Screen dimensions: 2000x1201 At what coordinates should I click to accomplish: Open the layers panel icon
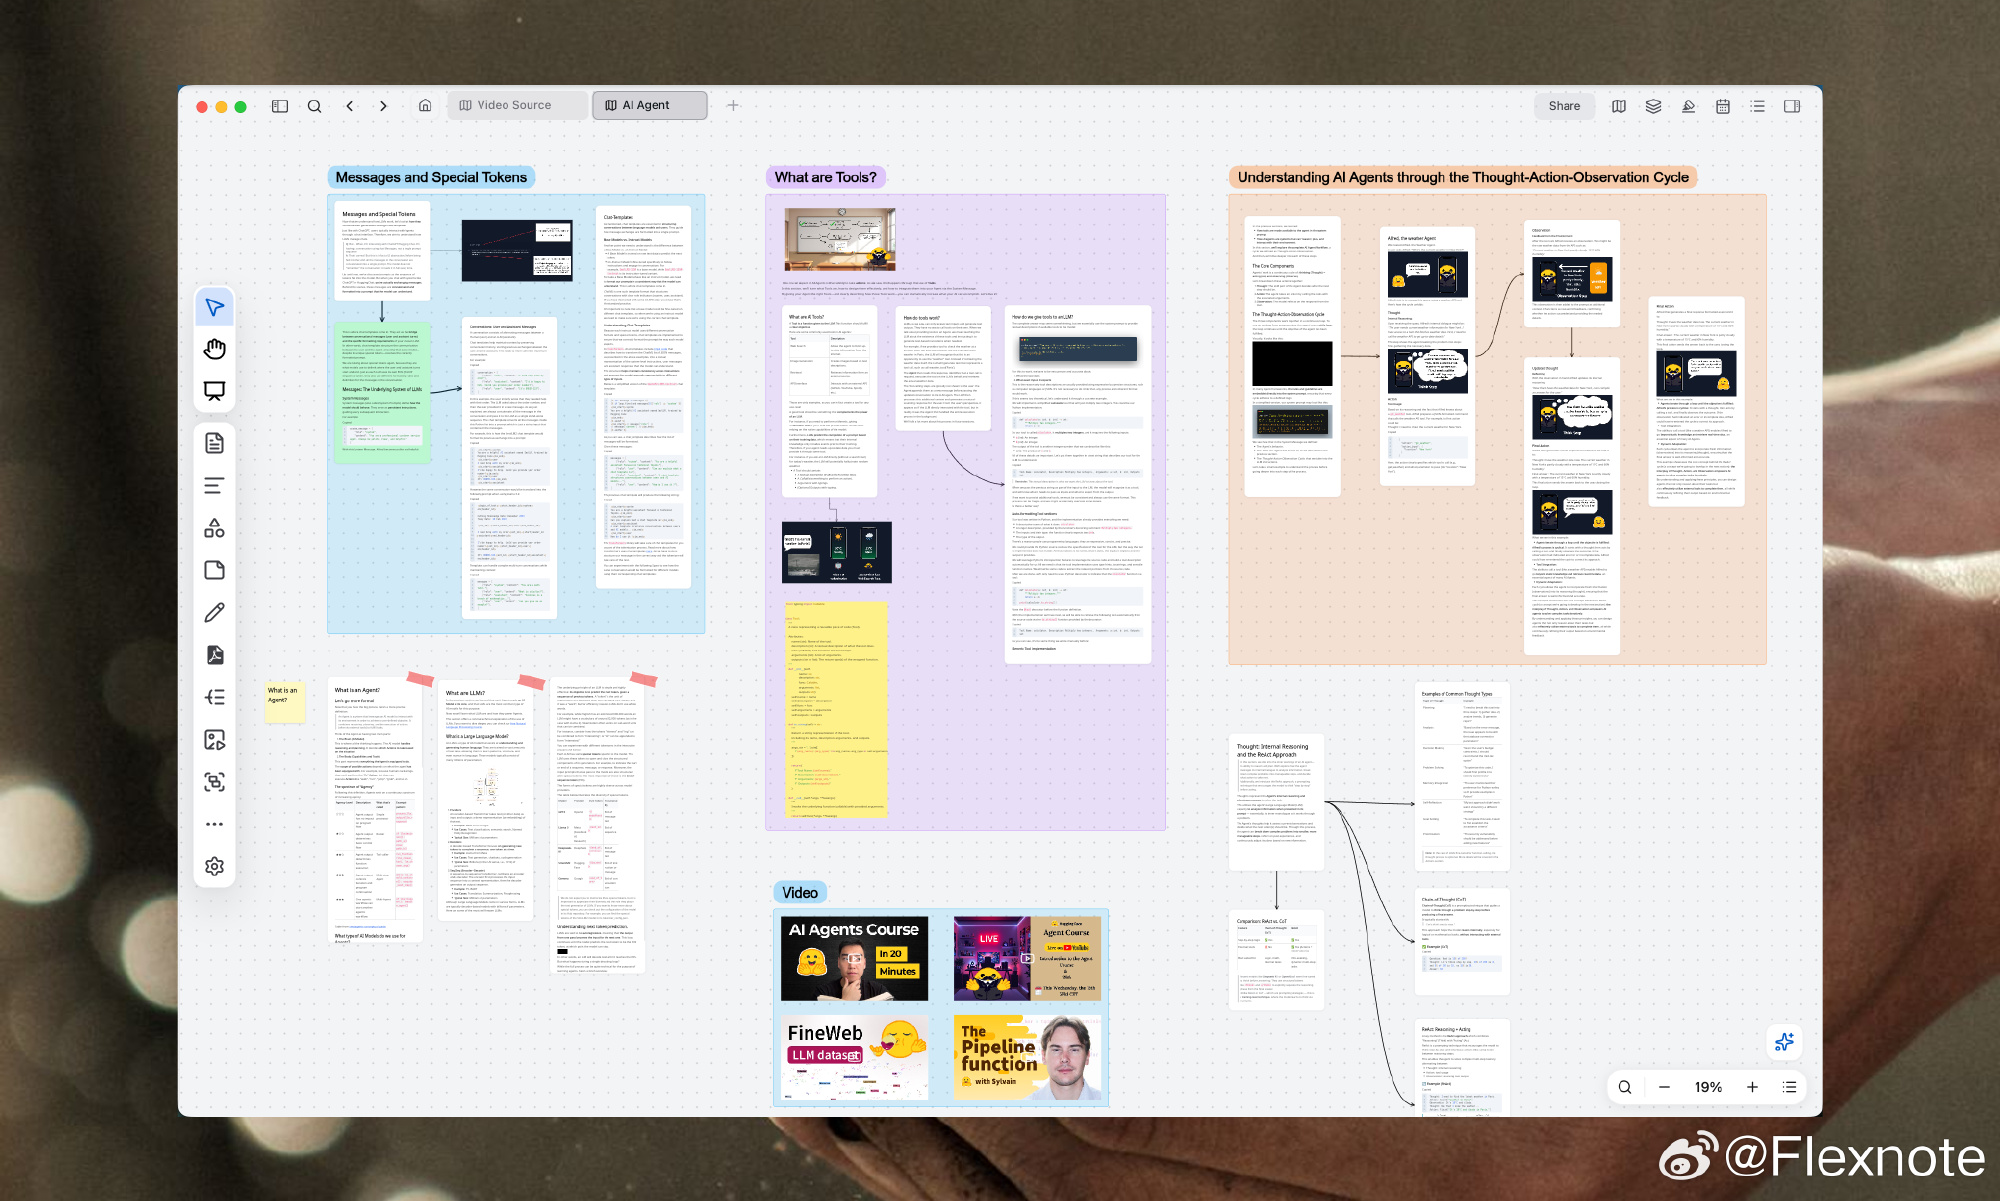tap(1653, 106)
